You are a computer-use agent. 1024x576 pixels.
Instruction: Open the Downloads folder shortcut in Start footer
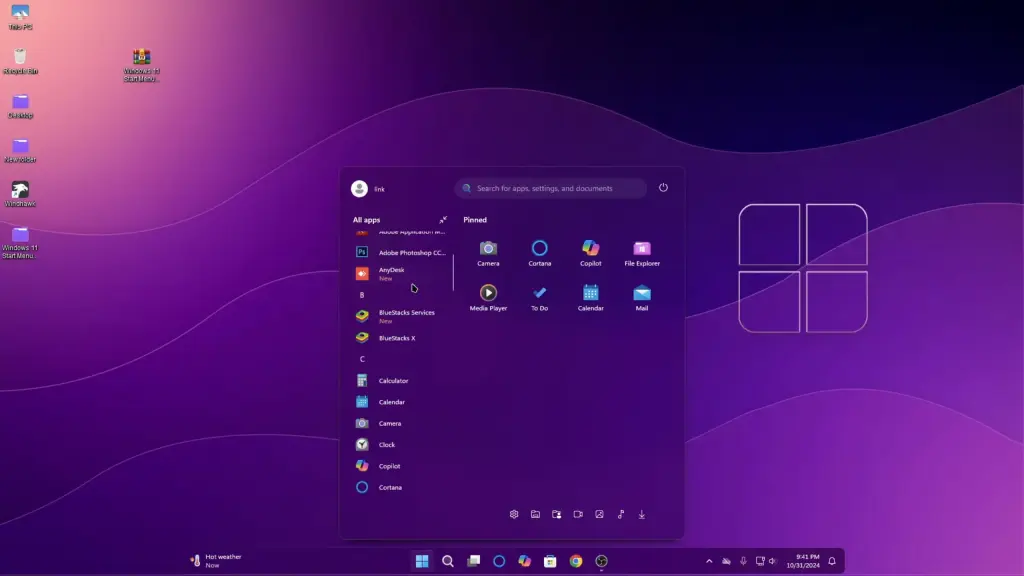642,514
